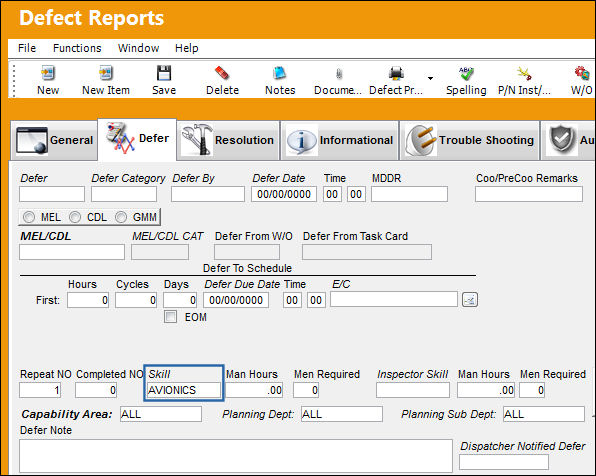Click the Defer Note text area
Screen dimensions: 596x476
pos(236,456)
